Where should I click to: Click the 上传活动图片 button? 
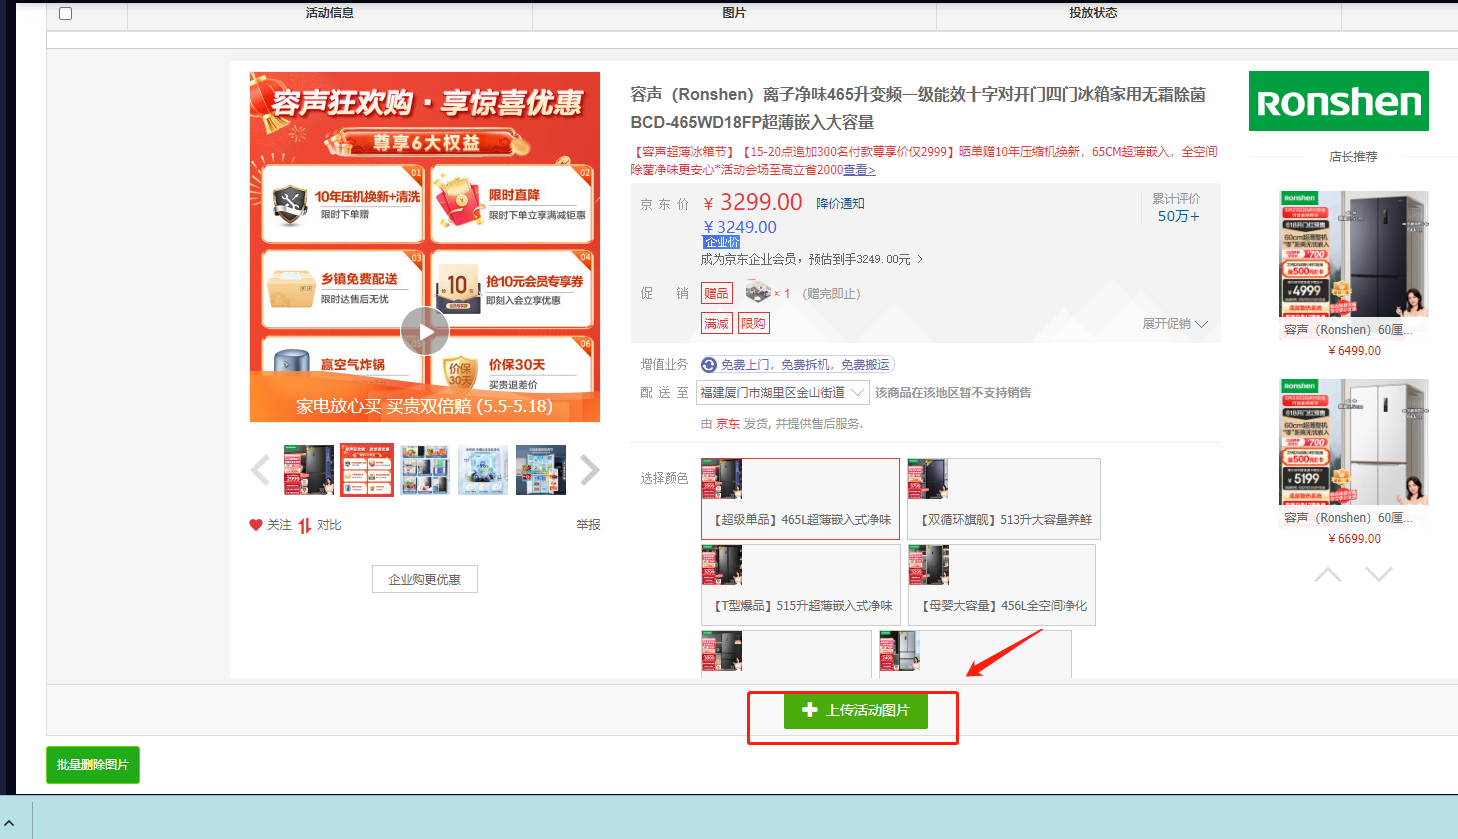coord(855,710)
